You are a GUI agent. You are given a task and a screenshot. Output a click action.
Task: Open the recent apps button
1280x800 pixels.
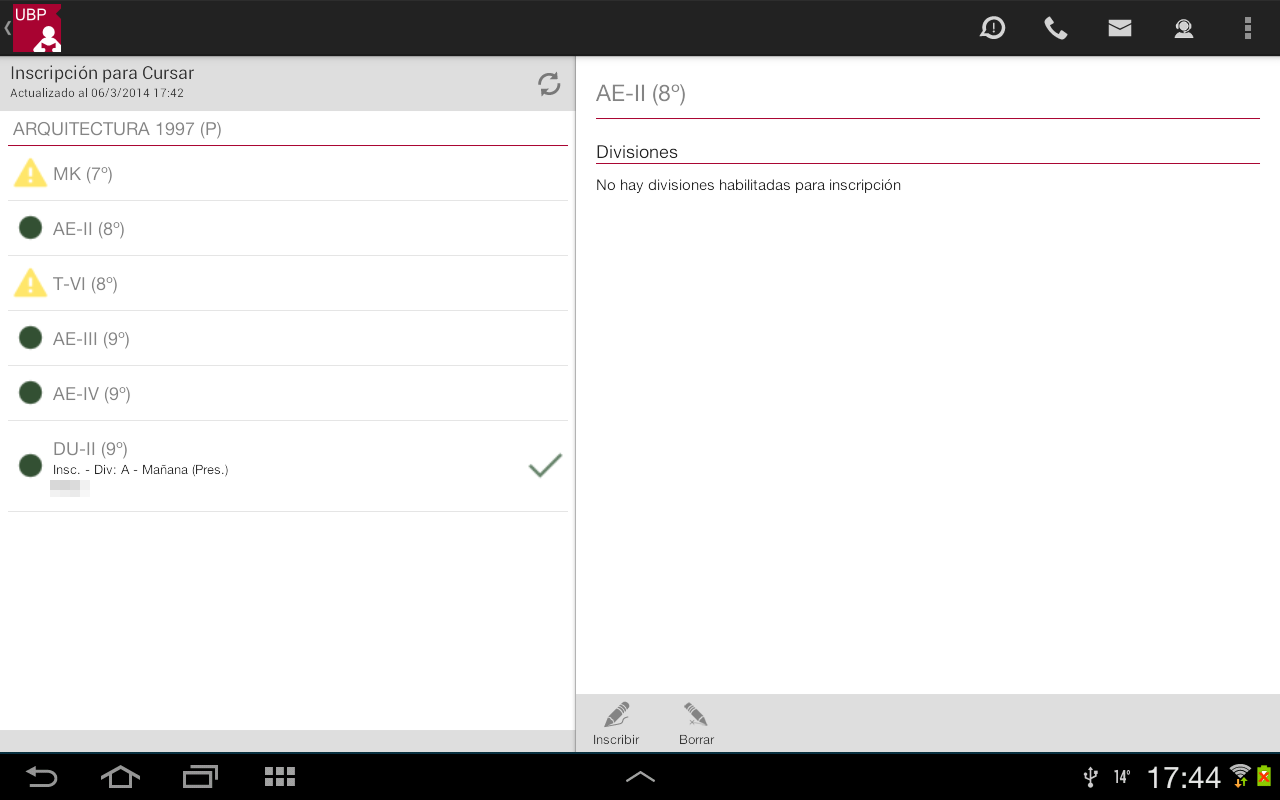coord(200,776)
